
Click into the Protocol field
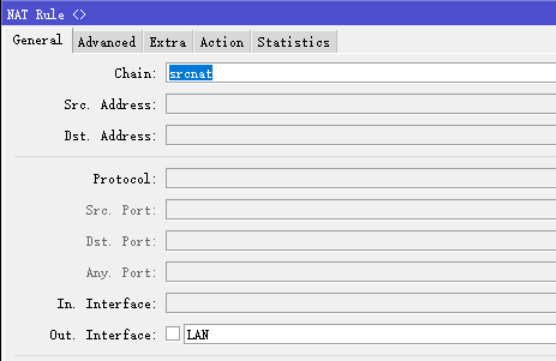(361, 178)
